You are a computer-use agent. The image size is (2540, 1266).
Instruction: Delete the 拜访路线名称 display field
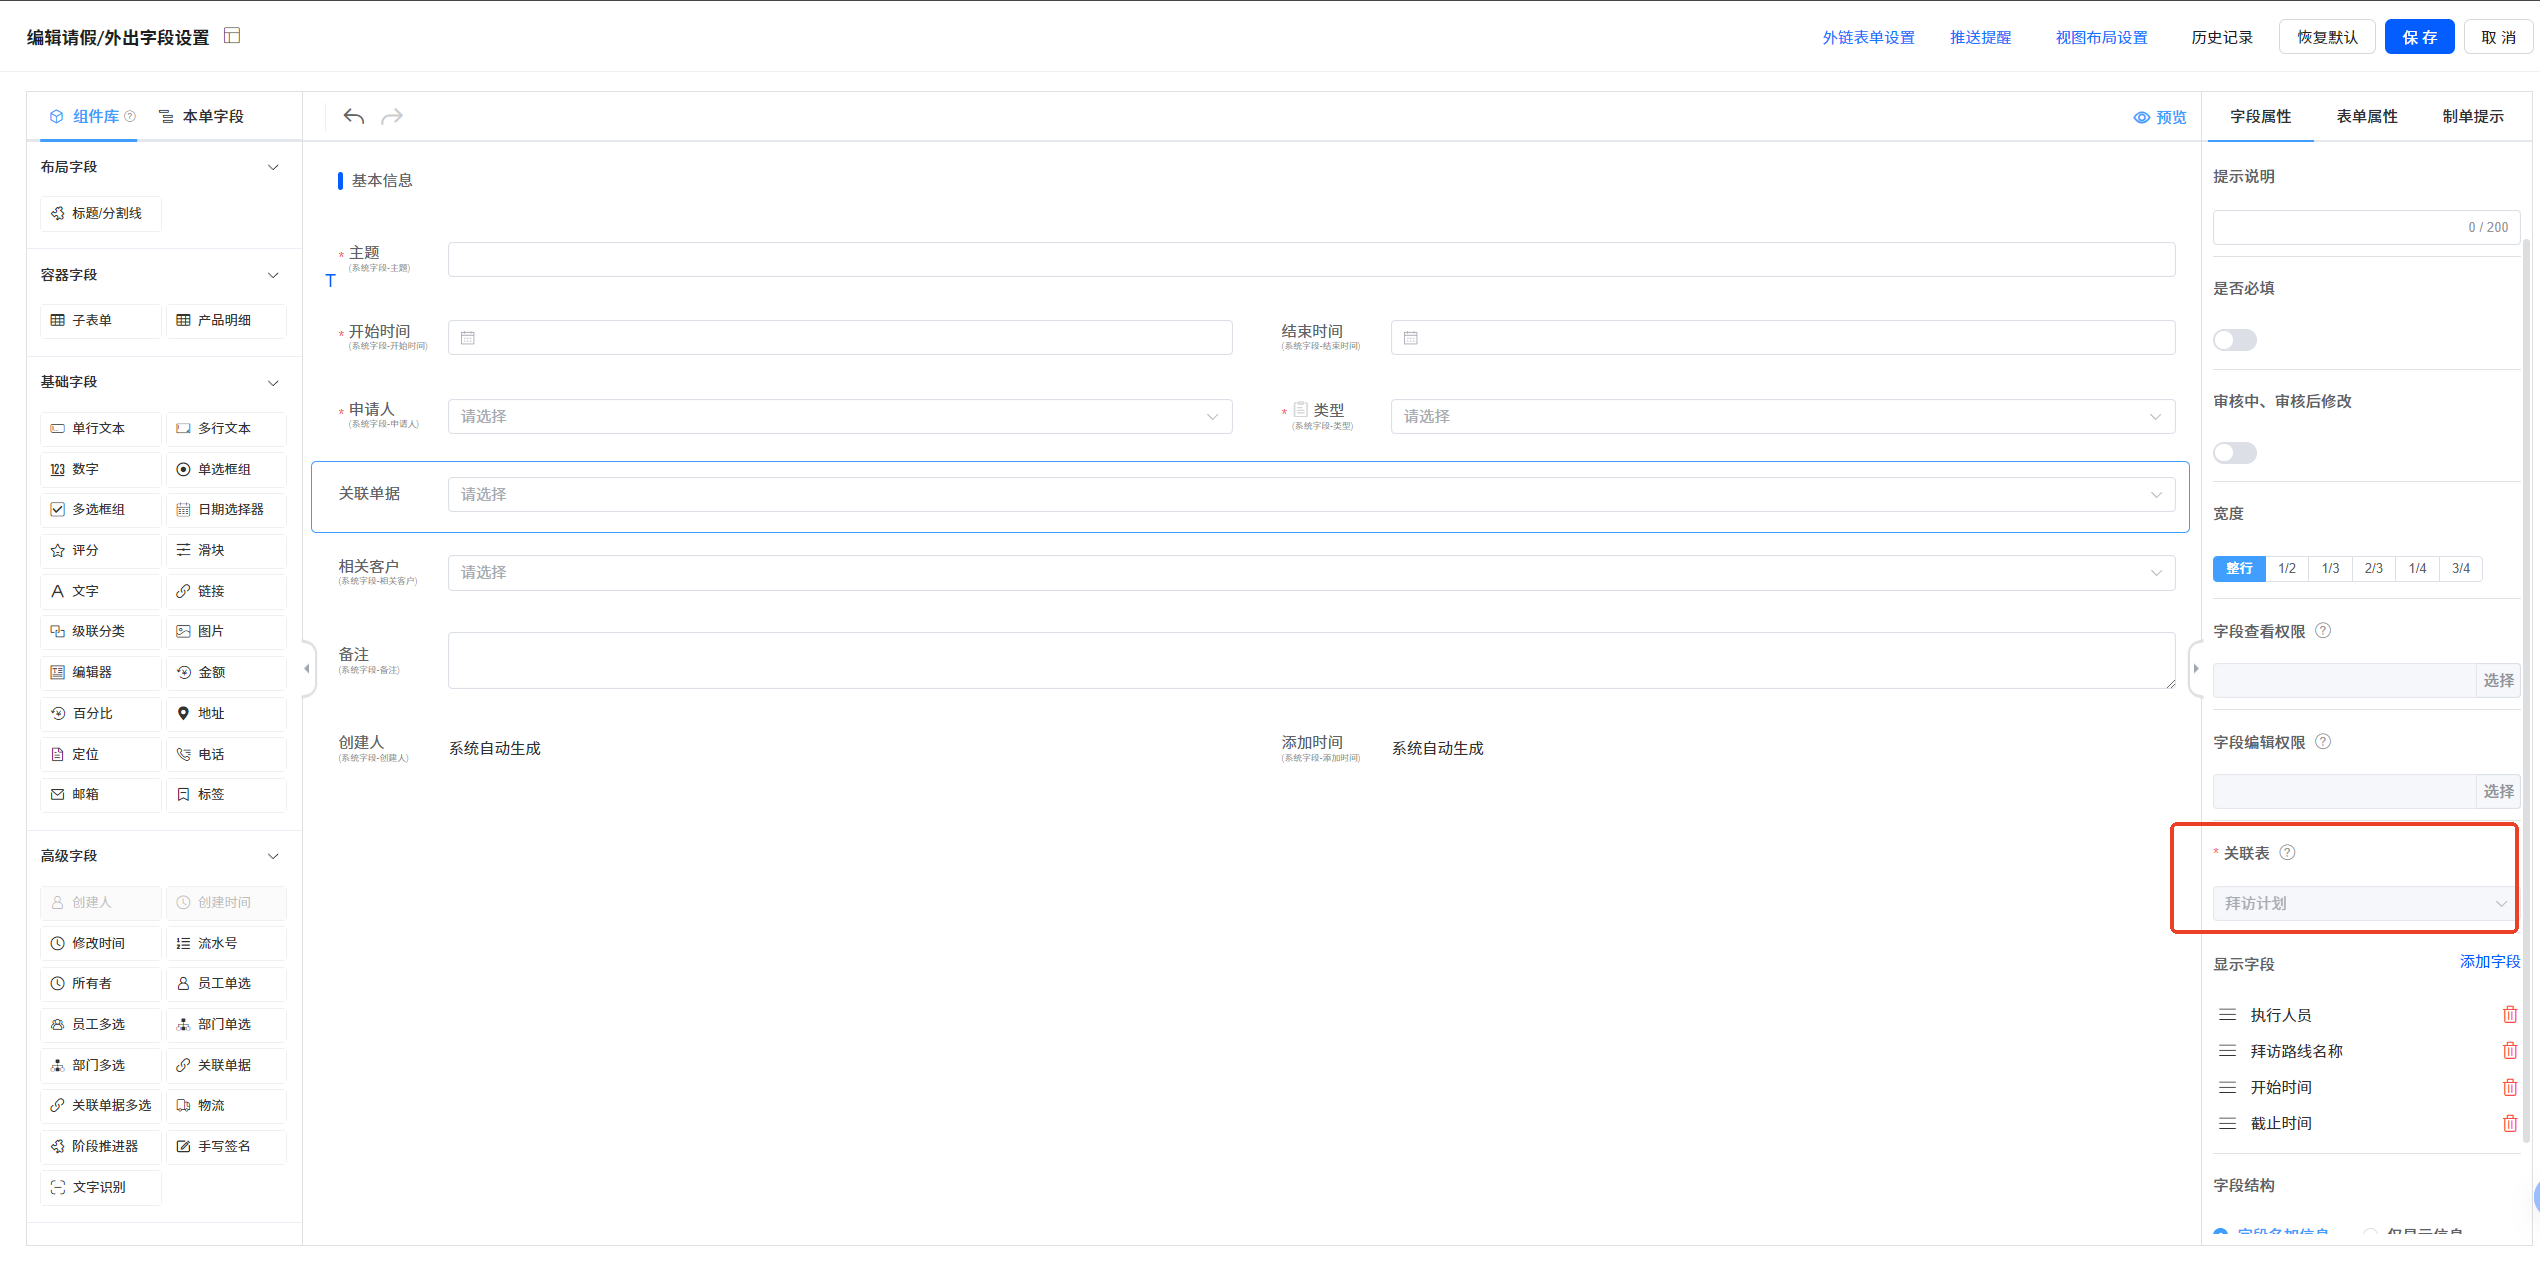tap(2509, 1051)
